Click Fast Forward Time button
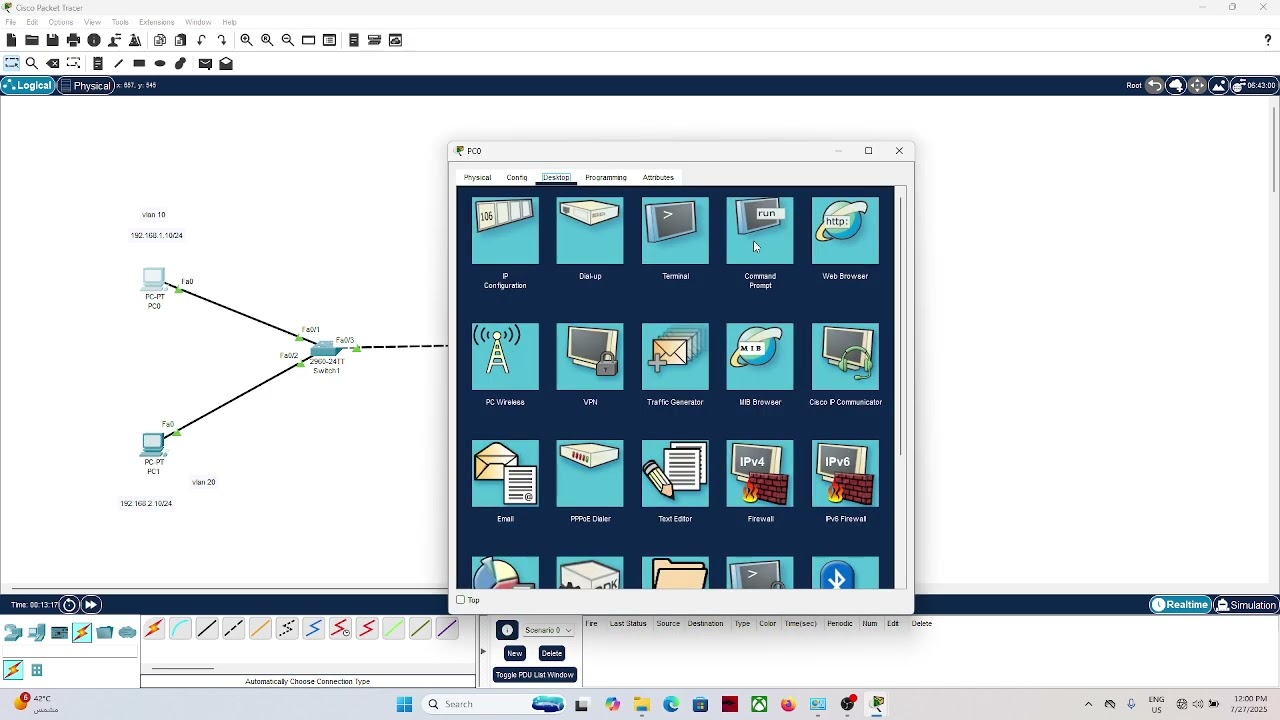 point(90,604)
